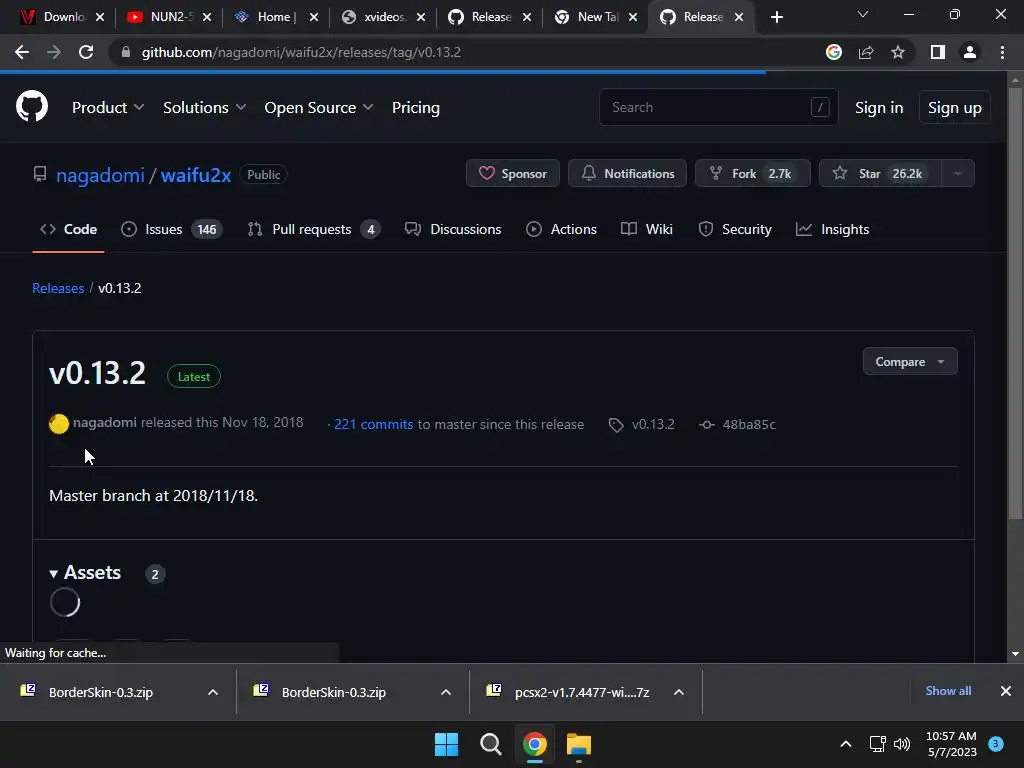Open new browser tab with plus
This screenshot has height=768, width=1024.
pyautogui.click(x=776, y=17)
